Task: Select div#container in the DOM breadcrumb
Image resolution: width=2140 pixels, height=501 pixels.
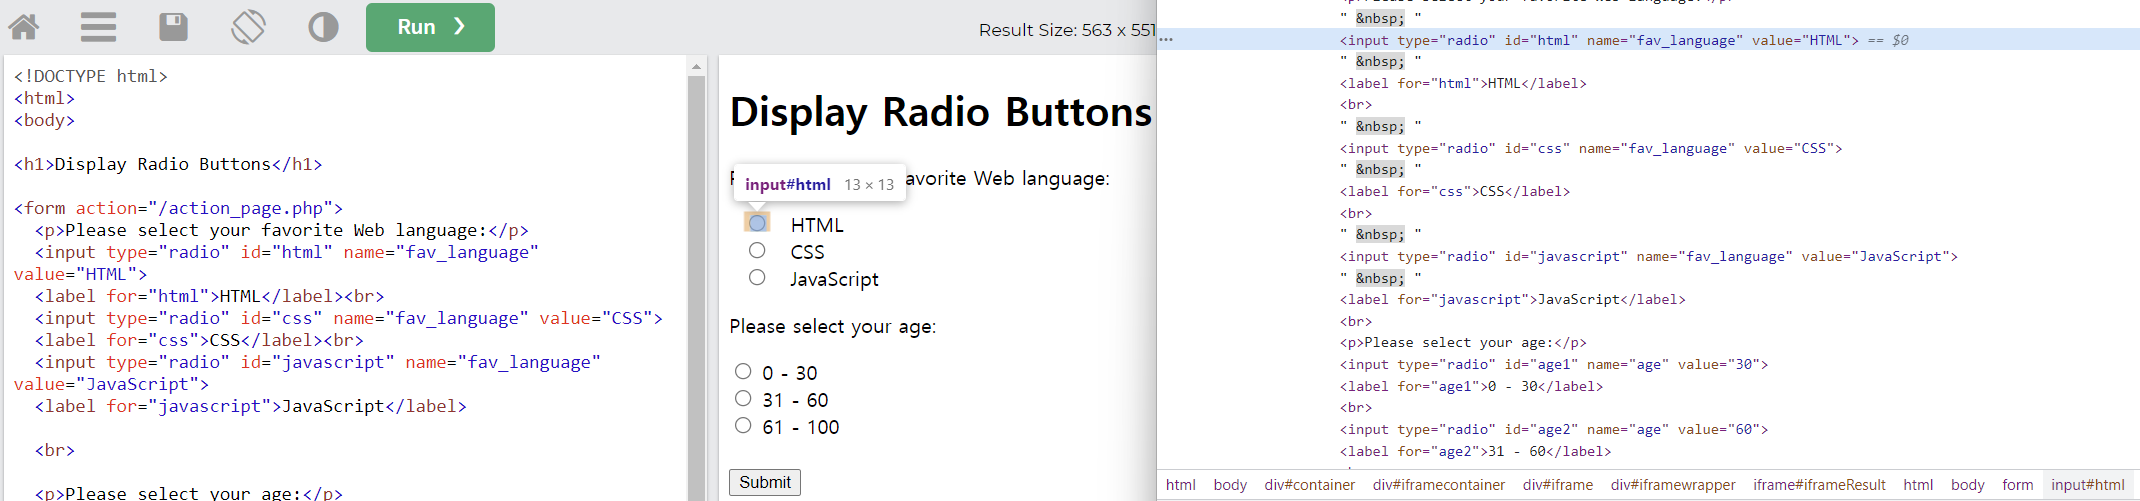Action: pyautogui.click(x=1309, y=485)
